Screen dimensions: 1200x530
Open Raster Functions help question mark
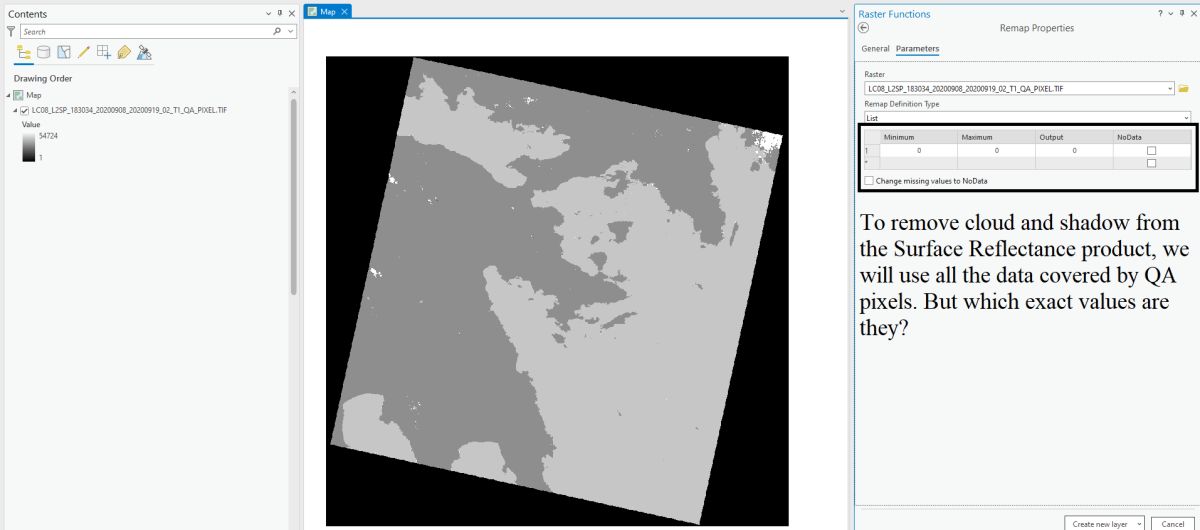point(1160,14)
